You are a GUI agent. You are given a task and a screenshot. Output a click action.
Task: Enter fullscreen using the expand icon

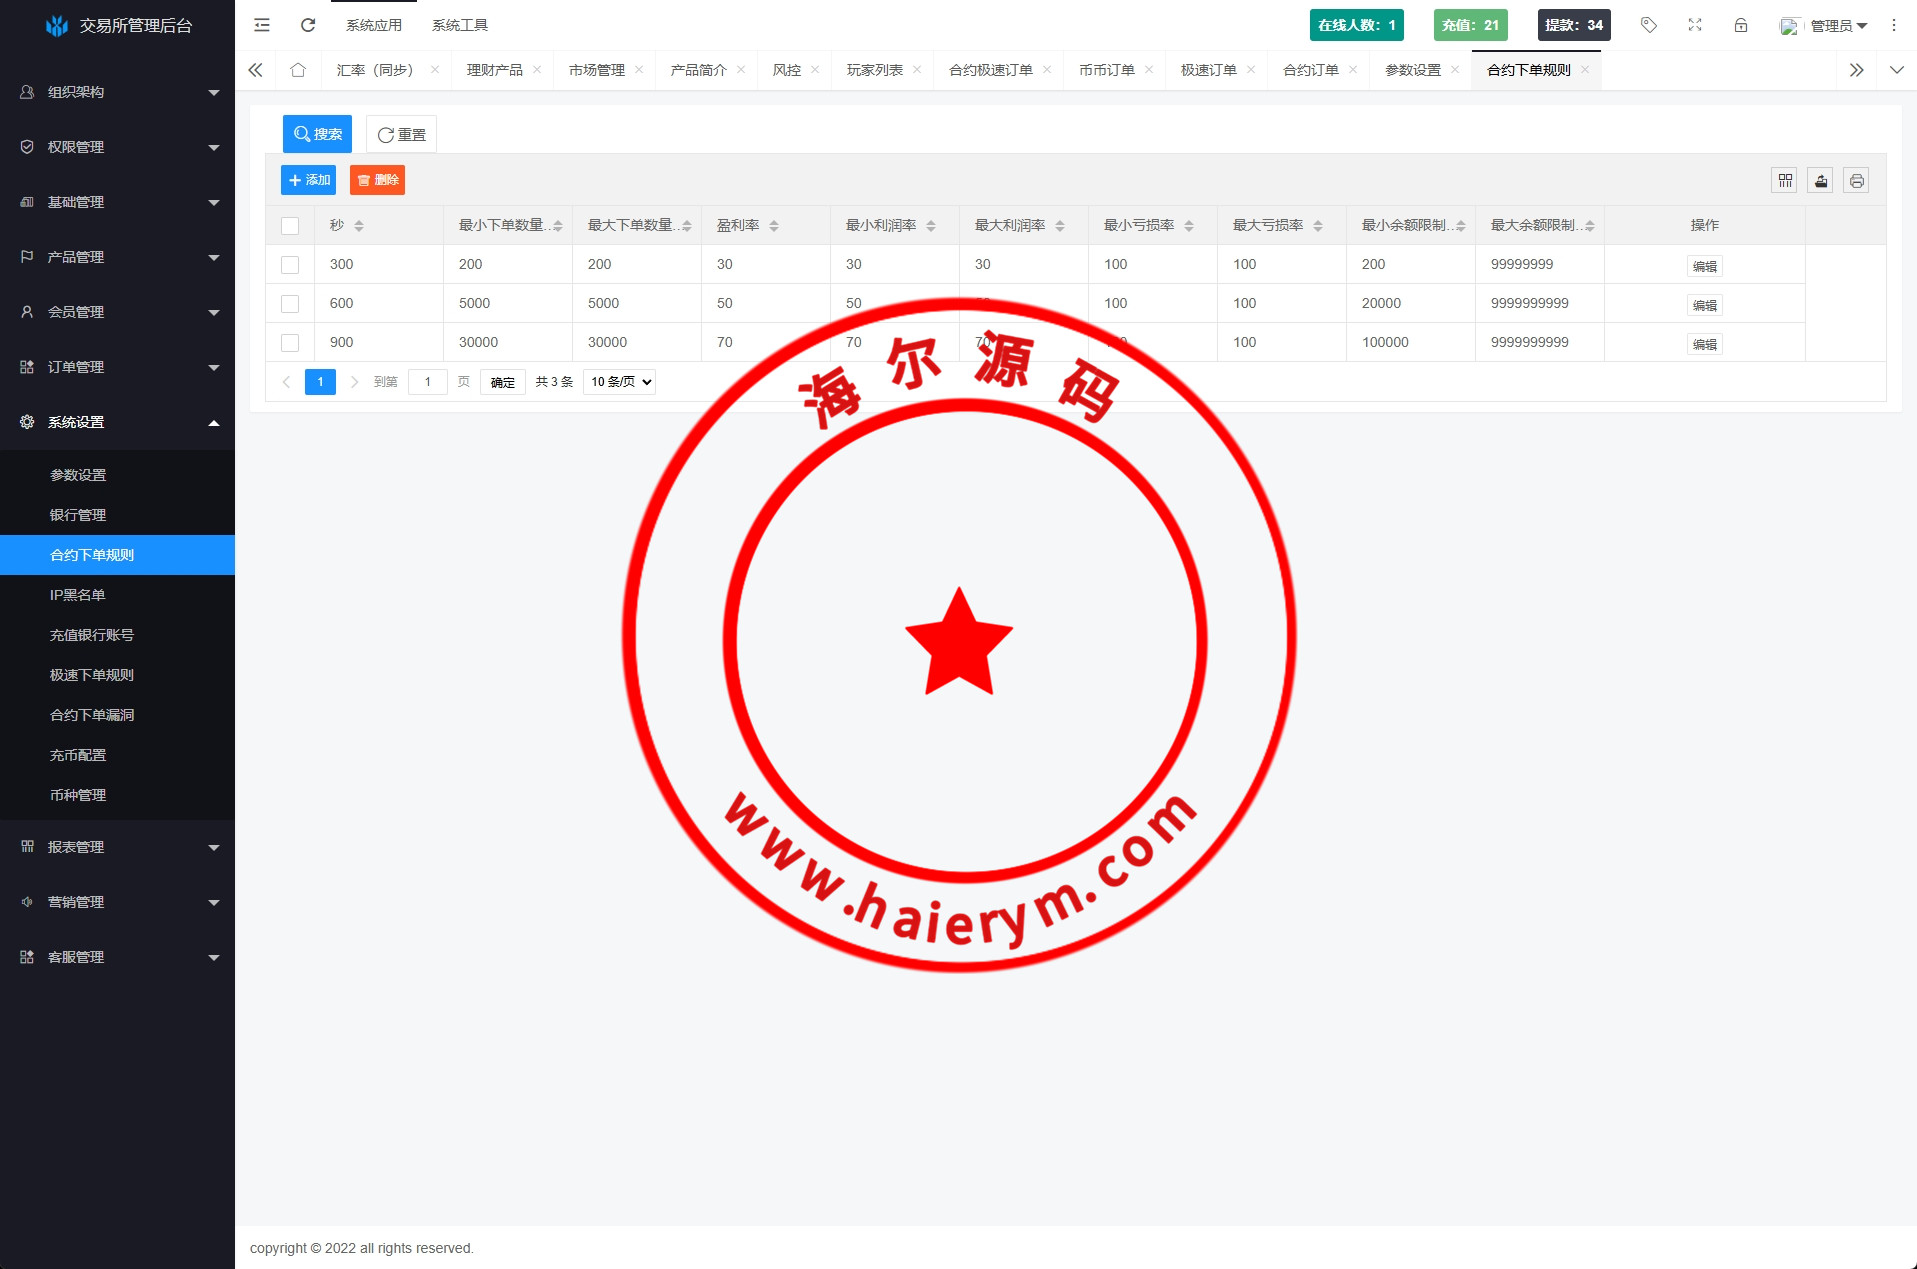click(x=1695, y=25)
